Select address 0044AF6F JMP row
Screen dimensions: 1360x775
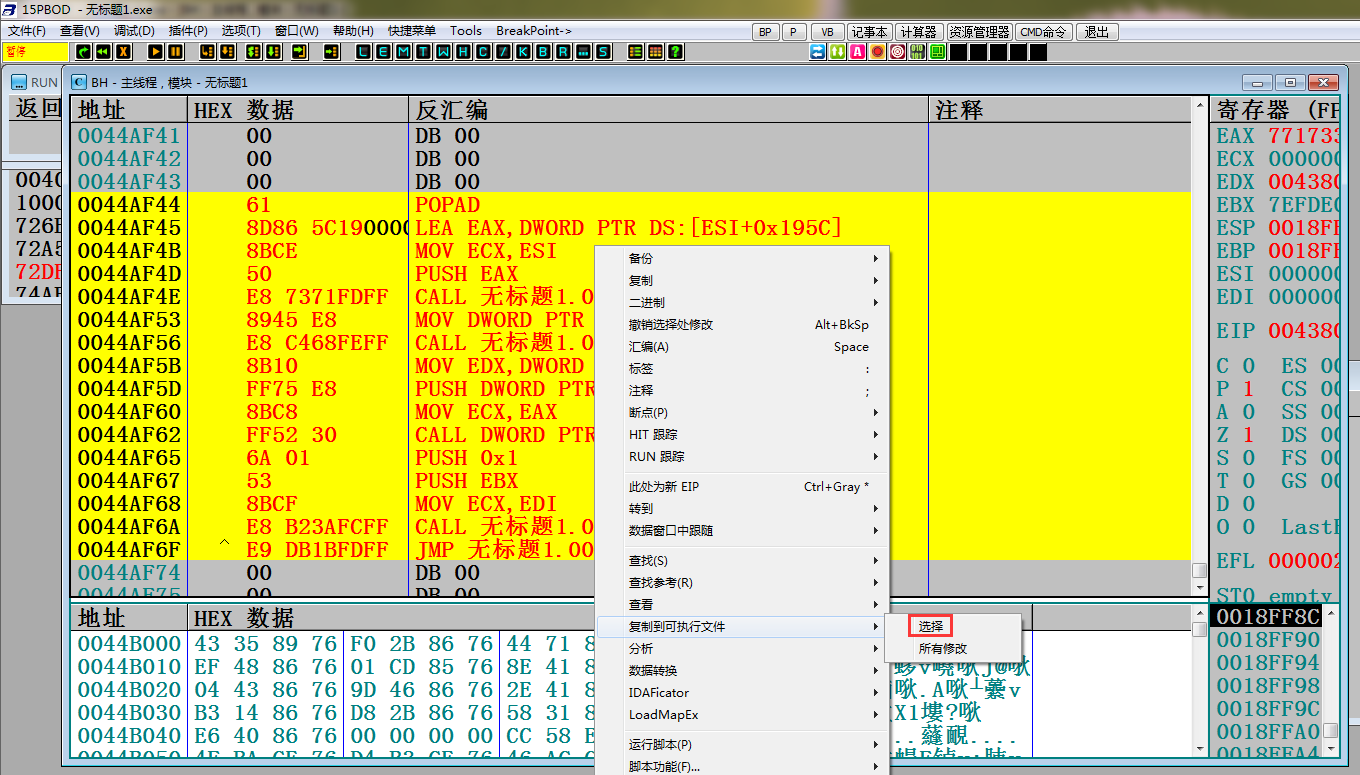(631, 549)
